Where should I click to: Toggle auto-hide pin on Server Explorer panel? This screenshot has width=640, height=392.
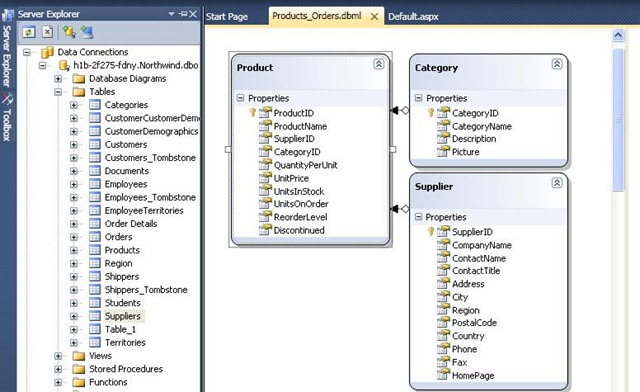183,14
